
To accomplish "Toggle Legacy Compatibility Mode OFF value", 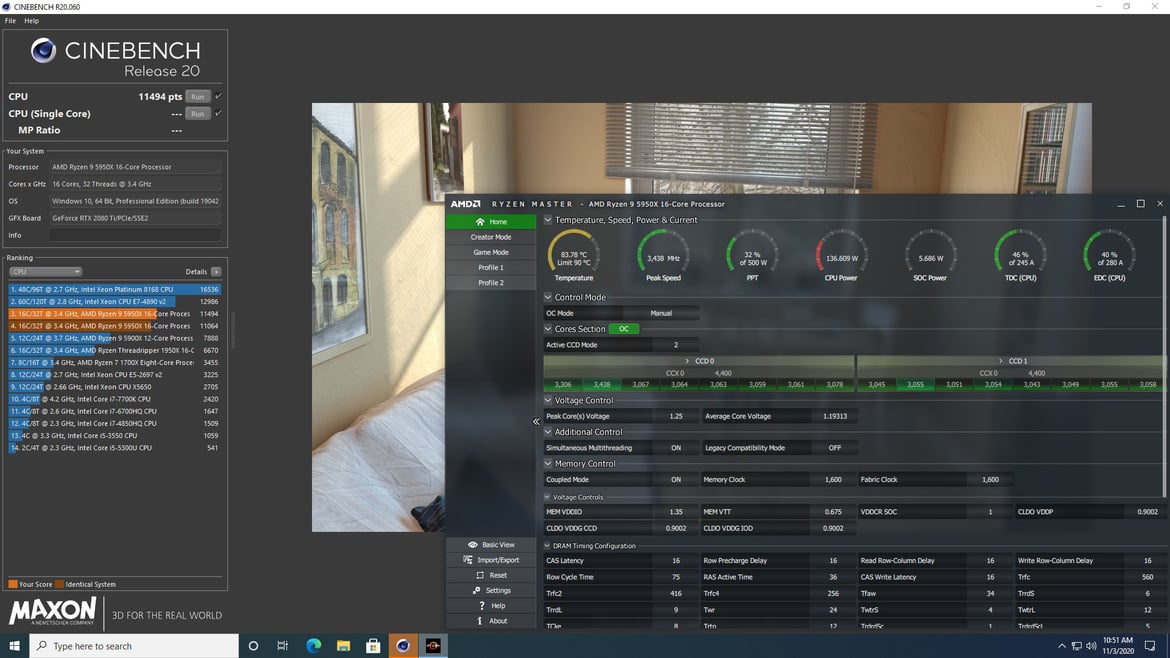I will pos(834,448).
